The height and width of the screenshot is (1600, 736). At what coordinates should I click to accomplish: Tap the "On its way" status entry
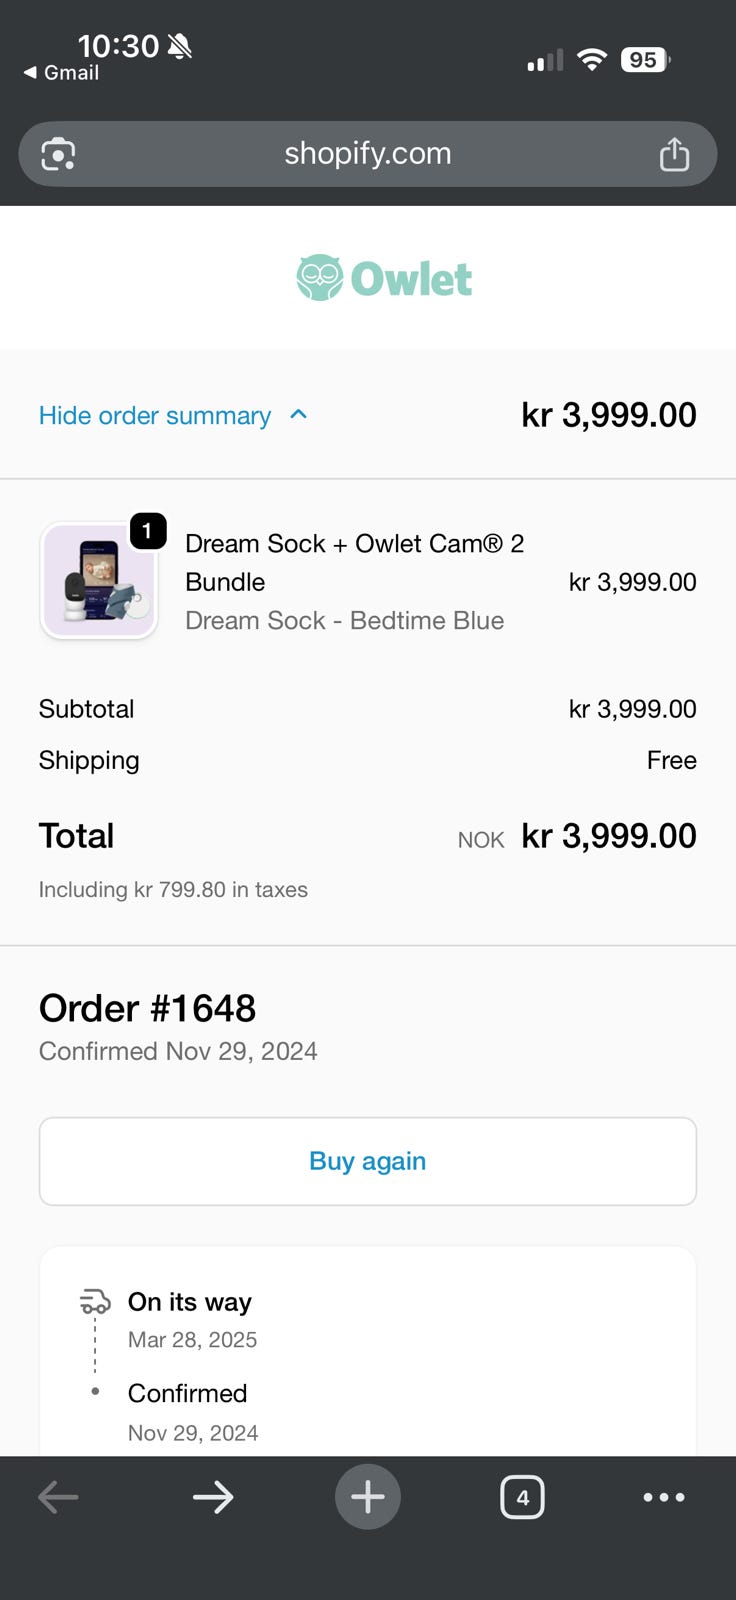coord(190,1302)
